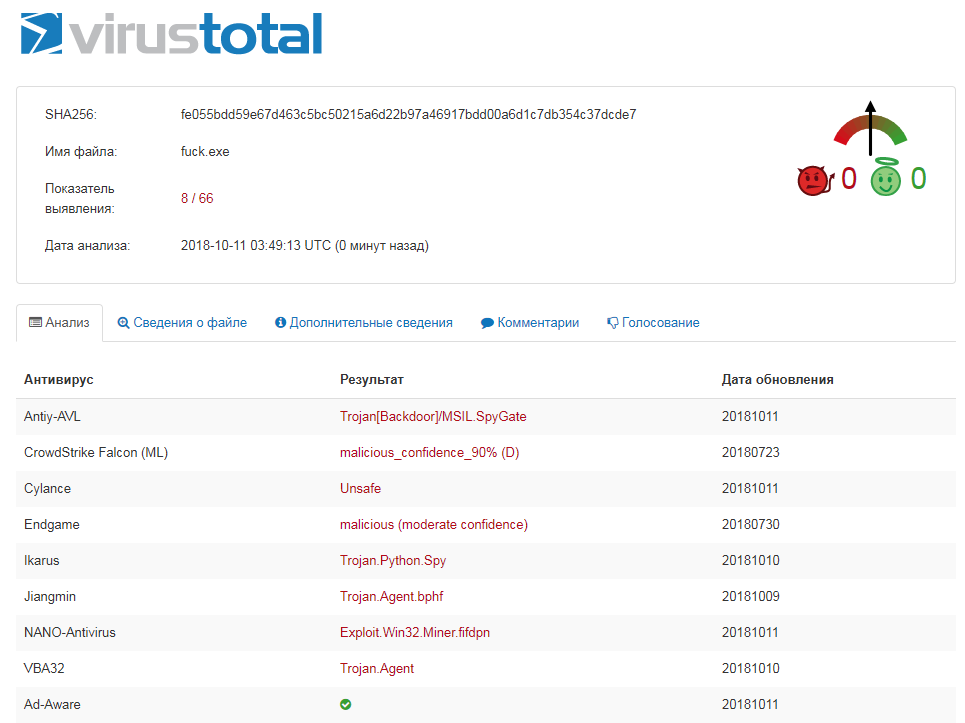Click the 8 / 66 detection ratio
The image size is (965, 723).
(x=197, y=198)
